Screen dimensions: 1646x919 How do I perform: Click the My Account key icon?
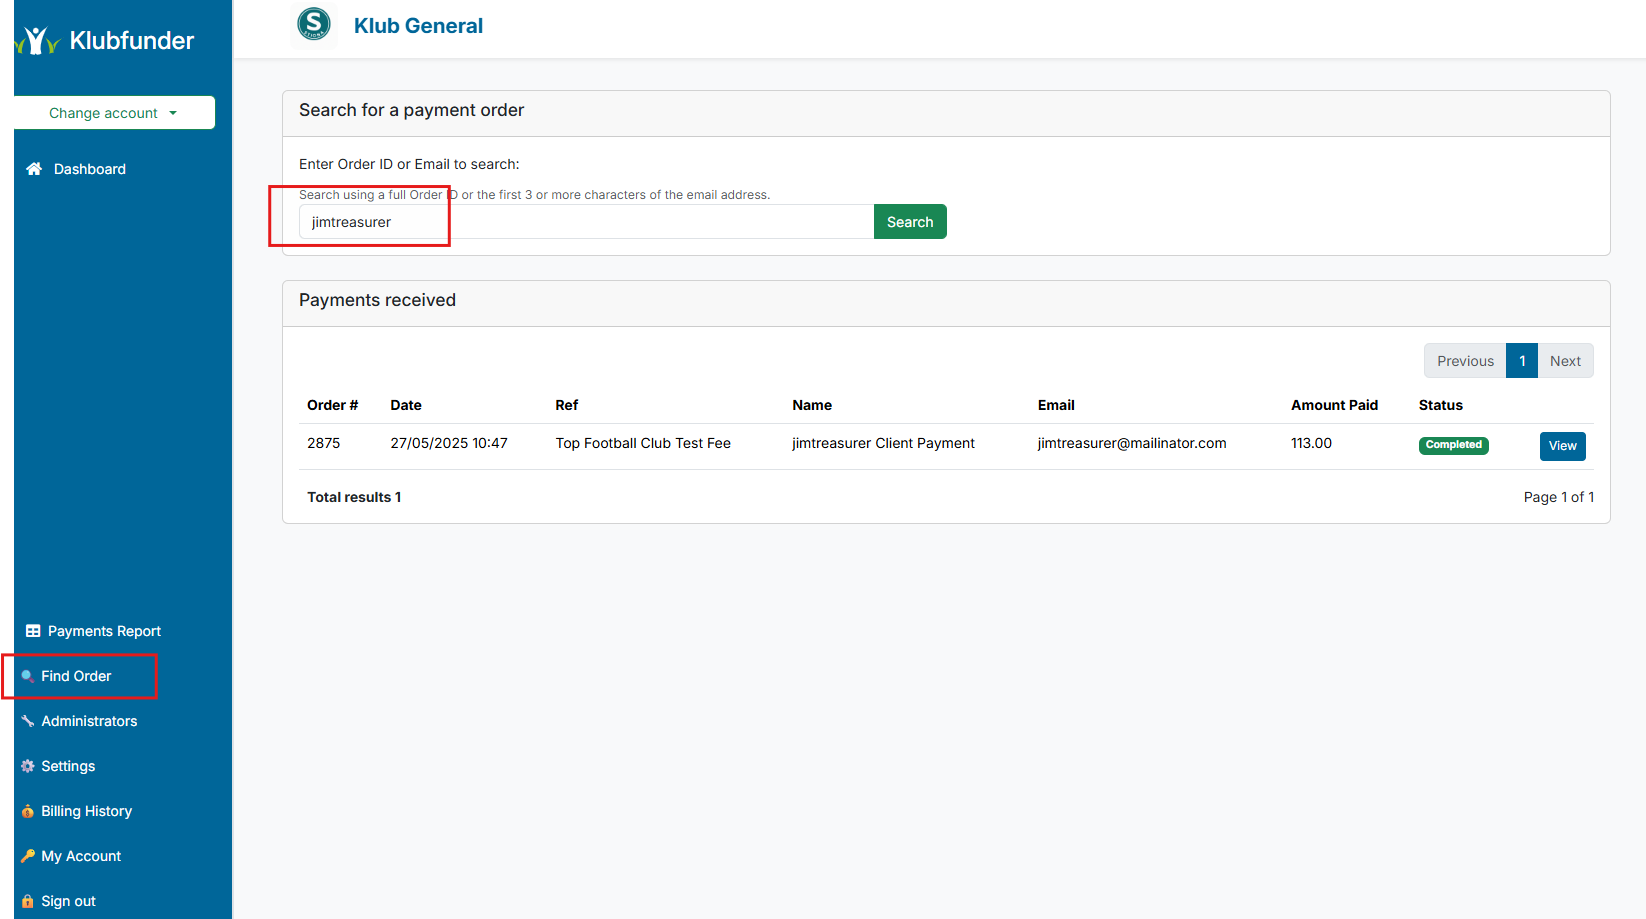pyautogui.click(x=28, y=856)
